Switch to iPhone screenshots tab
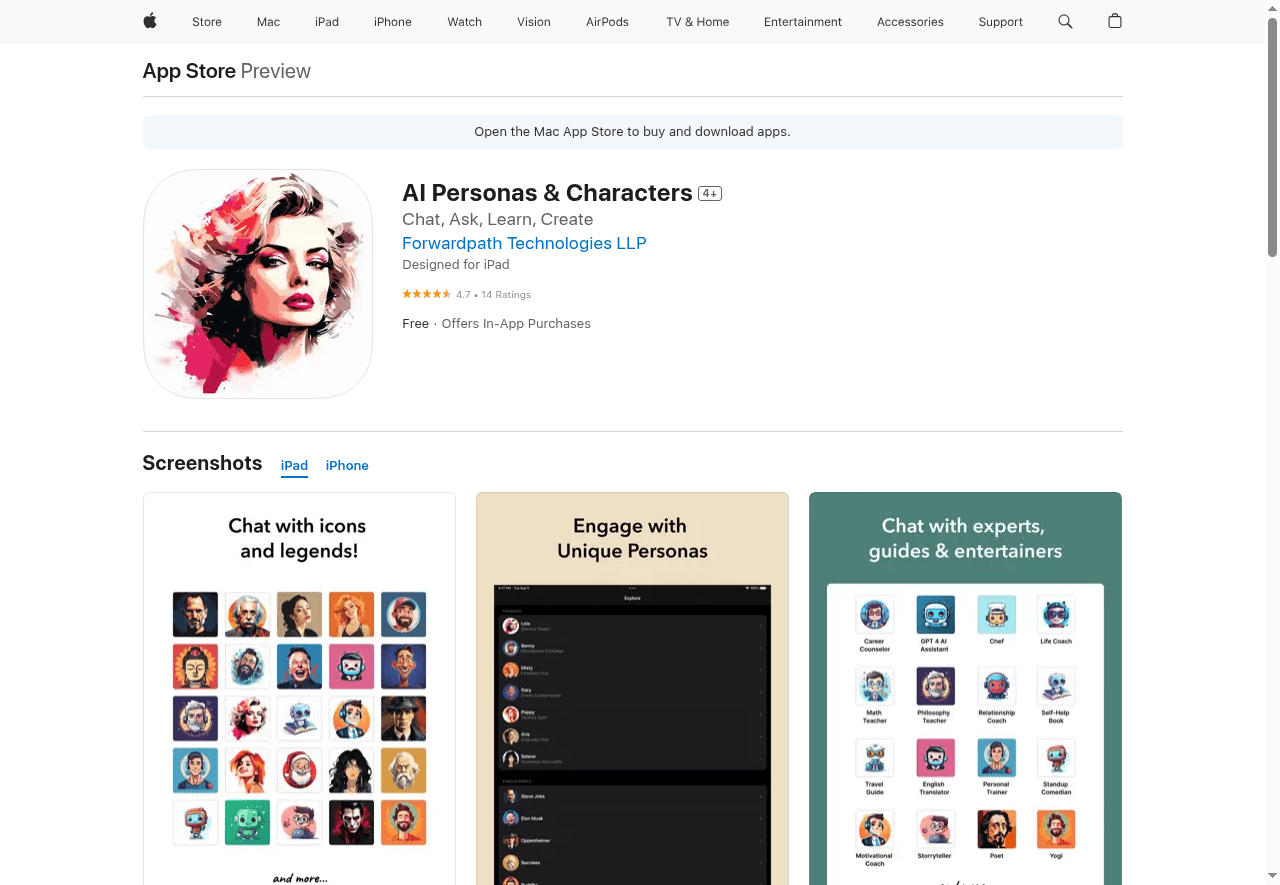 (x=347, y=466)
